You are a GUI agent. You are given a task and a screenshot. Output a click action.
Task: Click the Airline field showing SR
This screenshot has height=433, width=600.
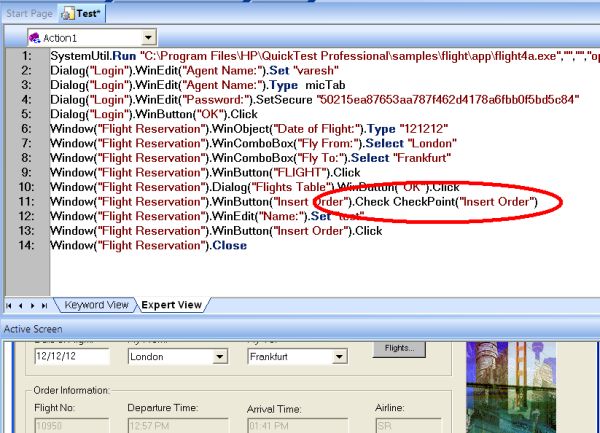408,425
